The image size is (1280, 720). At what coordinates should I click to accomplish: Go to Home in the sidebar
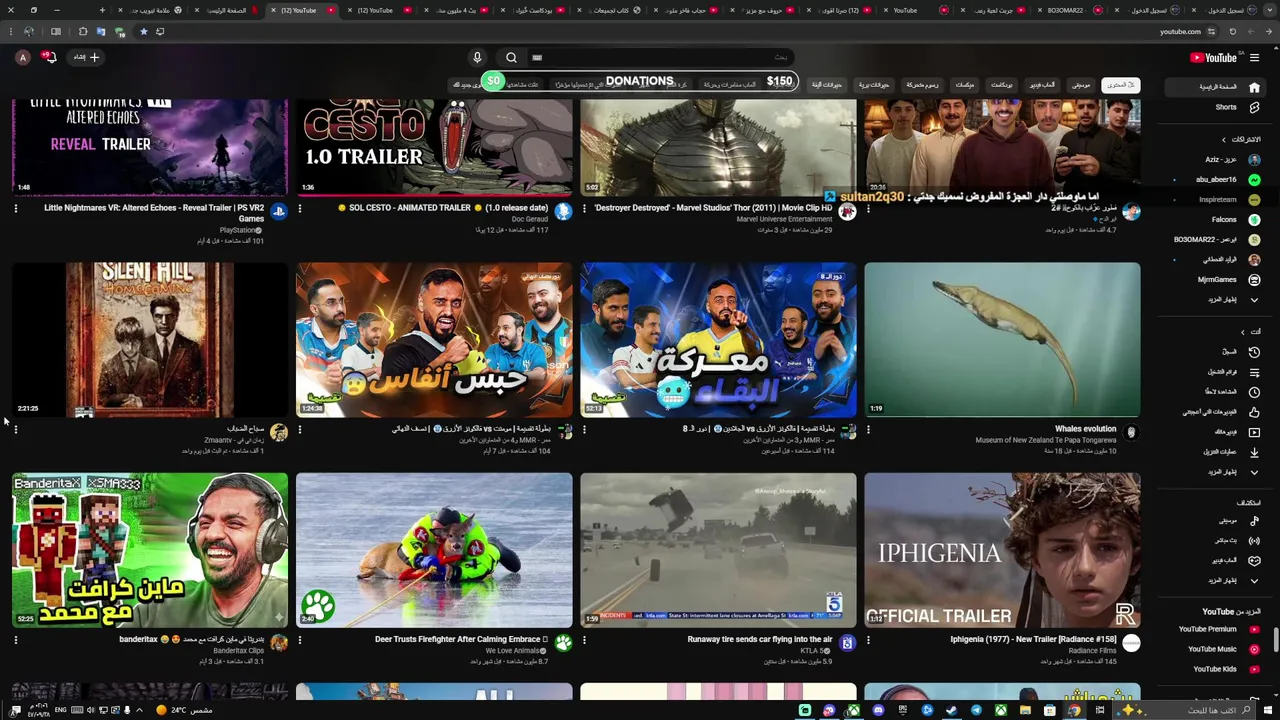[1215, 87]
